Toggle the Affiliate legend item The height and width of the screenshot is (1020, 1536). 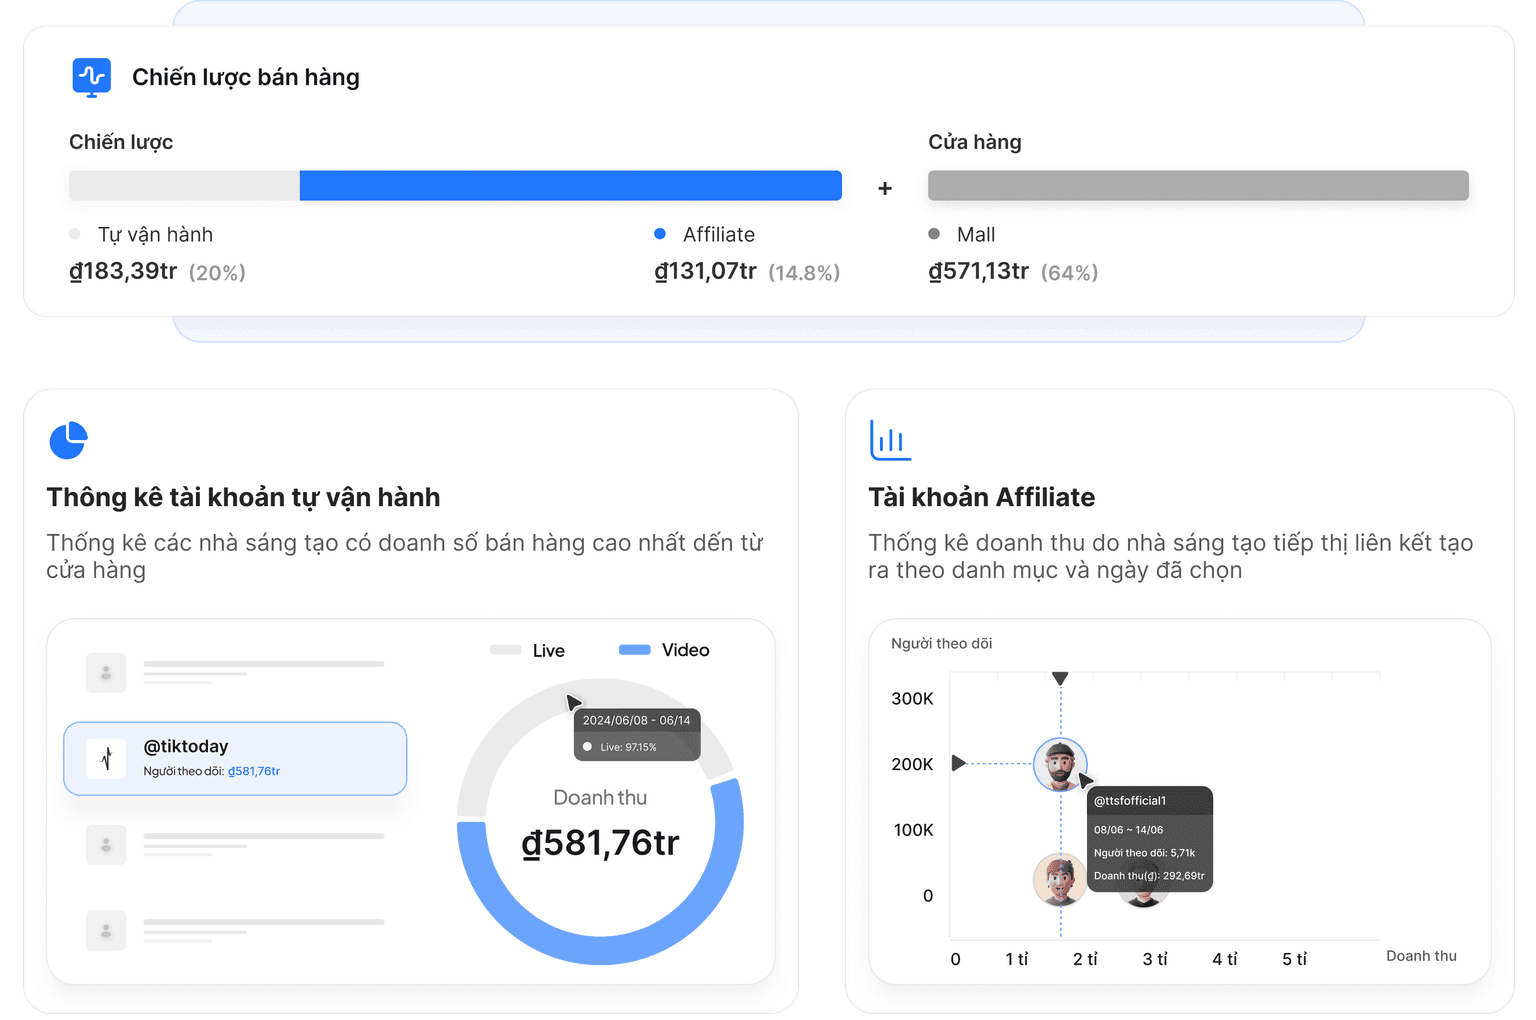coord(705,234)
